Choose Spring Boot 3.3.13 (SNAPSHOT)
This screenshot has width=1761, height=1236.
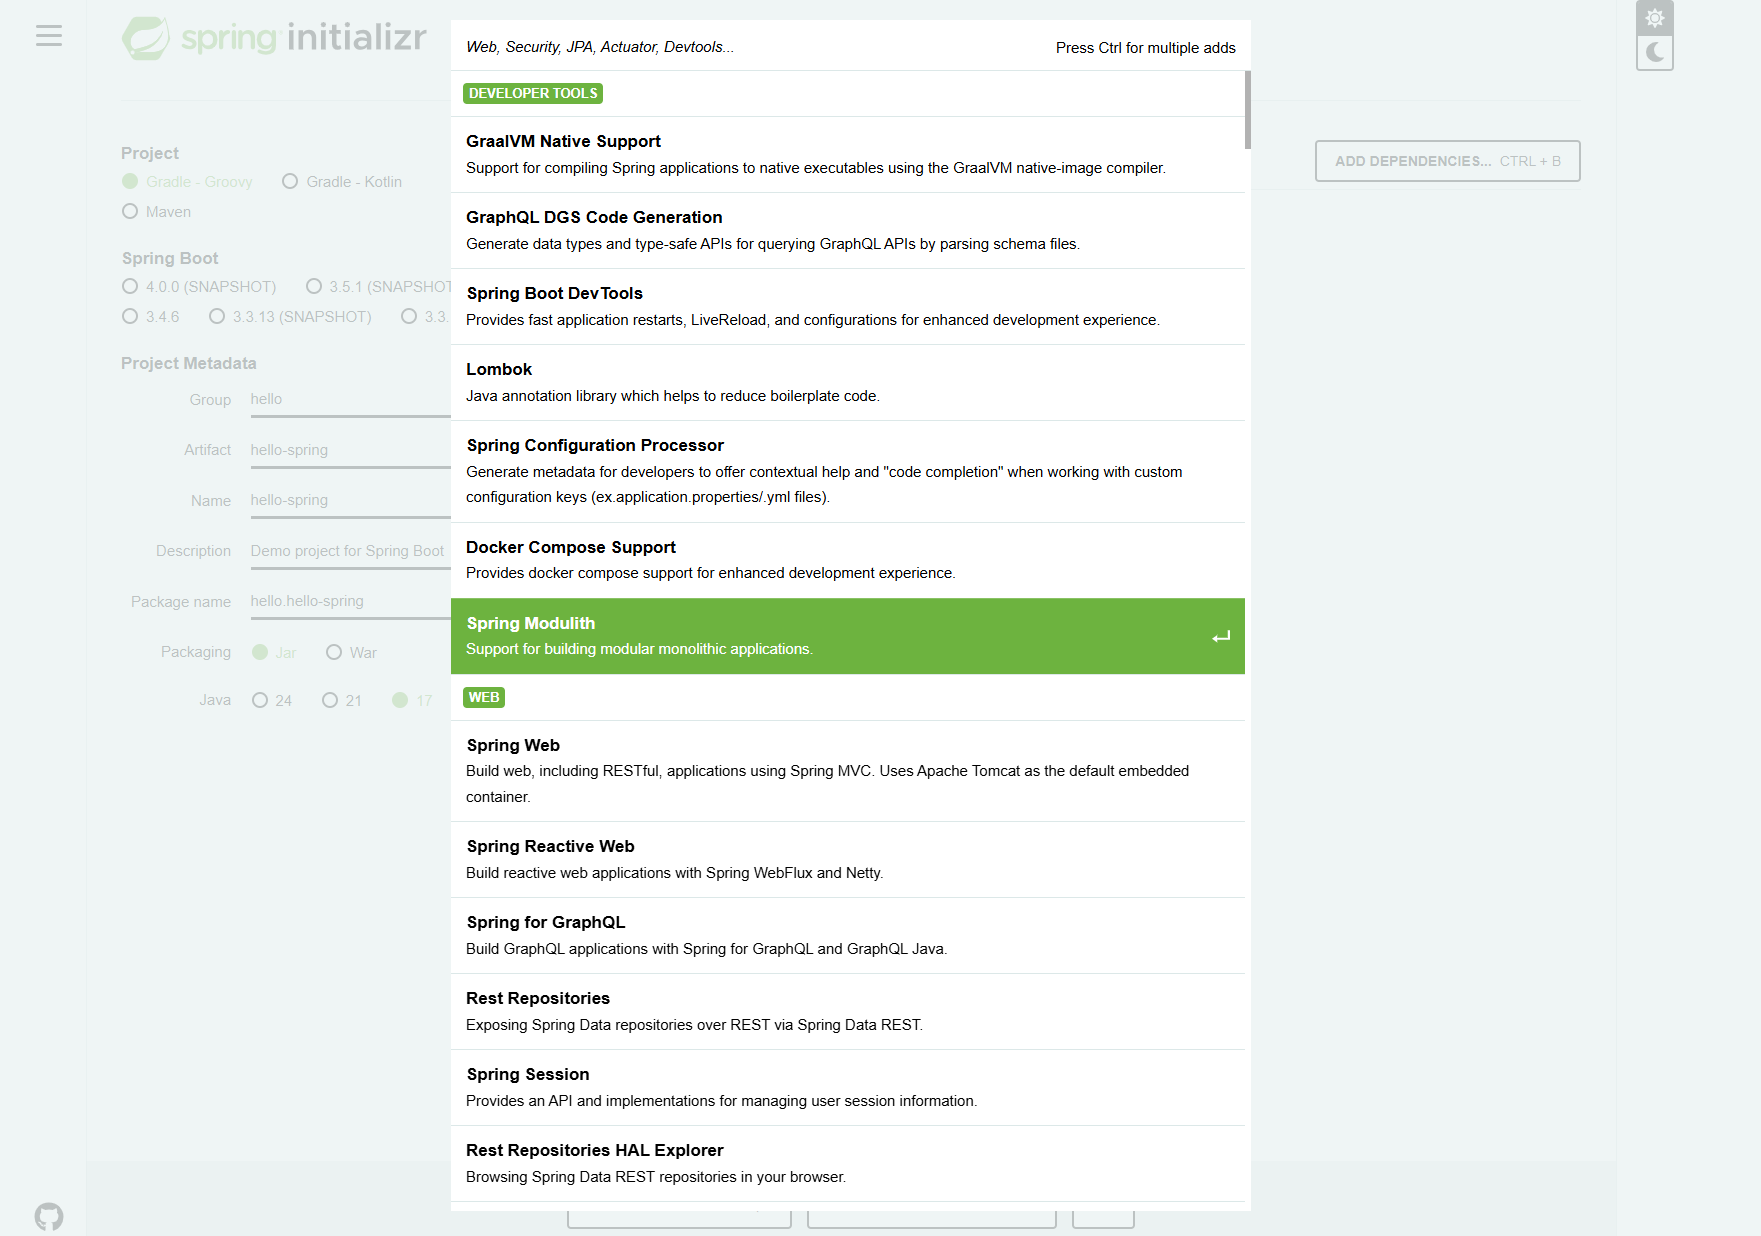pos(290,316)
